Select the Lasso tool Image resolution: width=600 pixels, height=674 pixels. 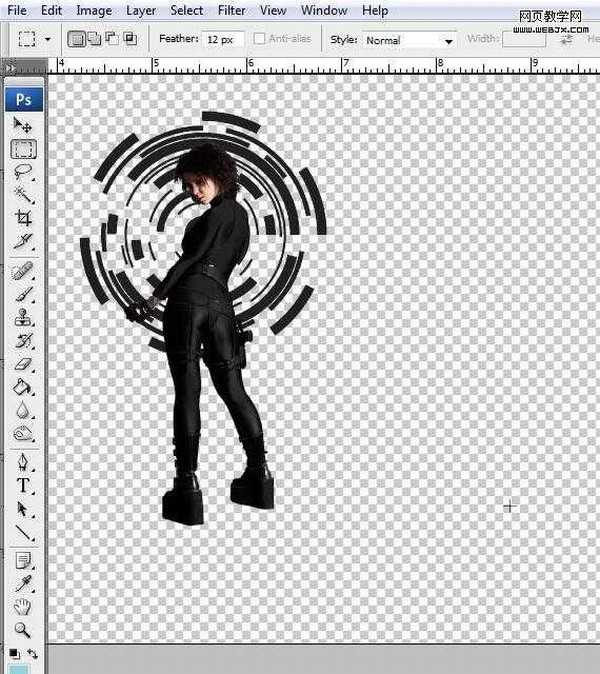(22, 172)
